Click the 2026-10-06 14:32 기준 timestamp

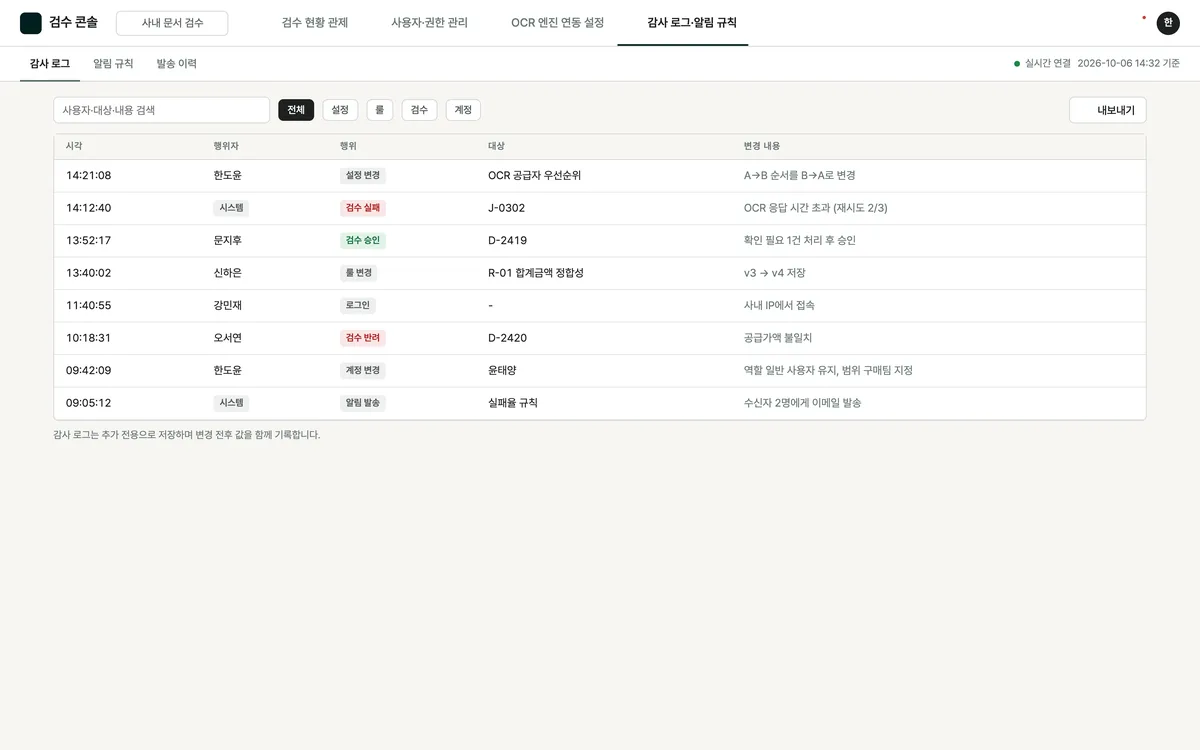pos(1129,63)
